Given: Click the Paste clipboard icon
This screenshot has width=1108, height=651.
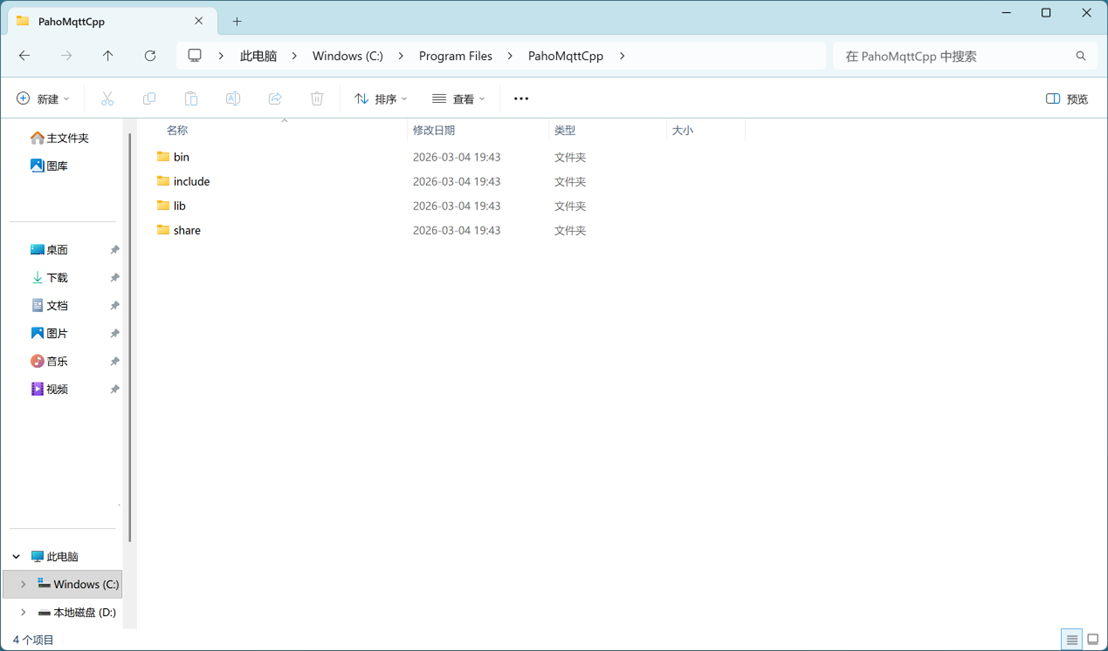Looking at the screenshot, I should pos(191,99).
